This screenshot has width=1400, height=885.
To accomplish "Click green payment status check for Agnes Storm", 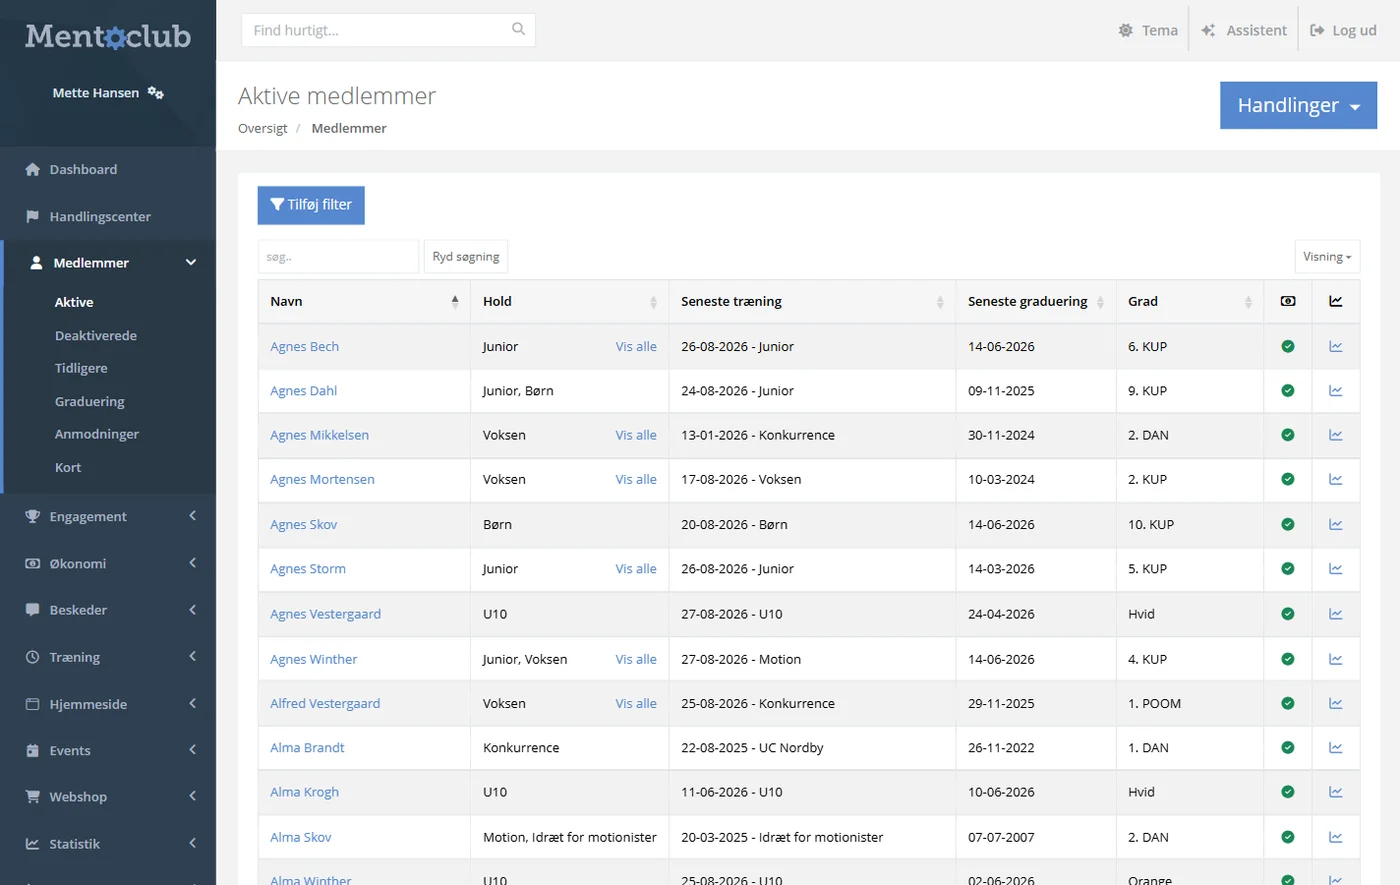I will [1288, 568].
